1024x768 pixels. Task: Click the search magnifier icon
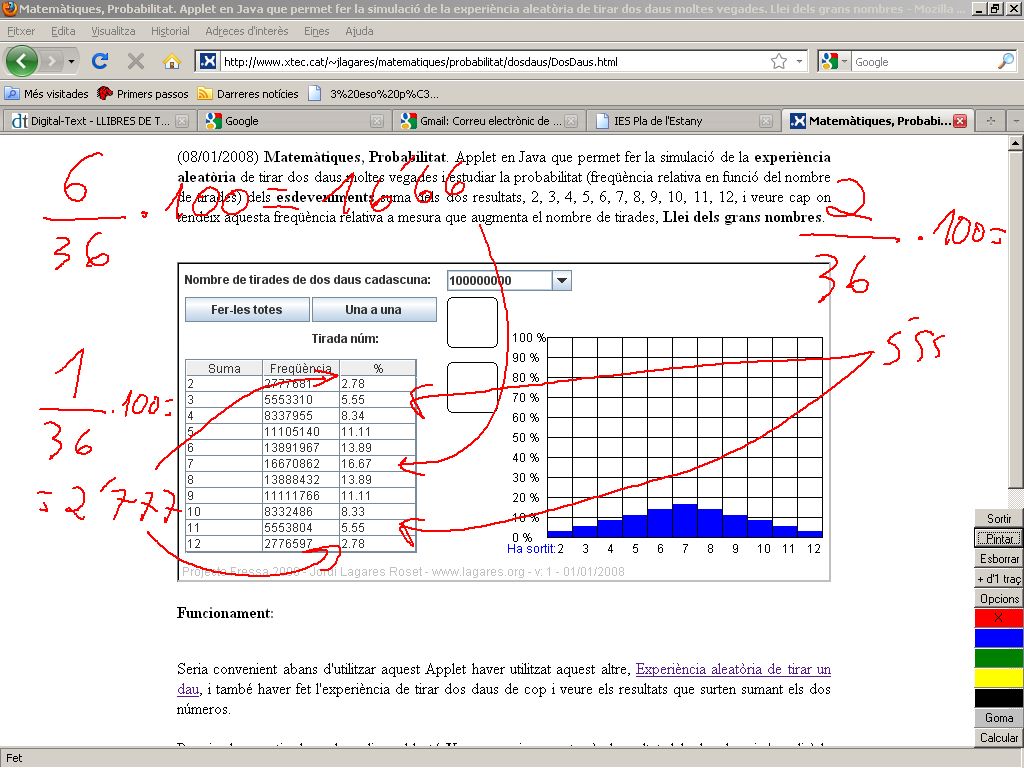tap(1005, 62)
